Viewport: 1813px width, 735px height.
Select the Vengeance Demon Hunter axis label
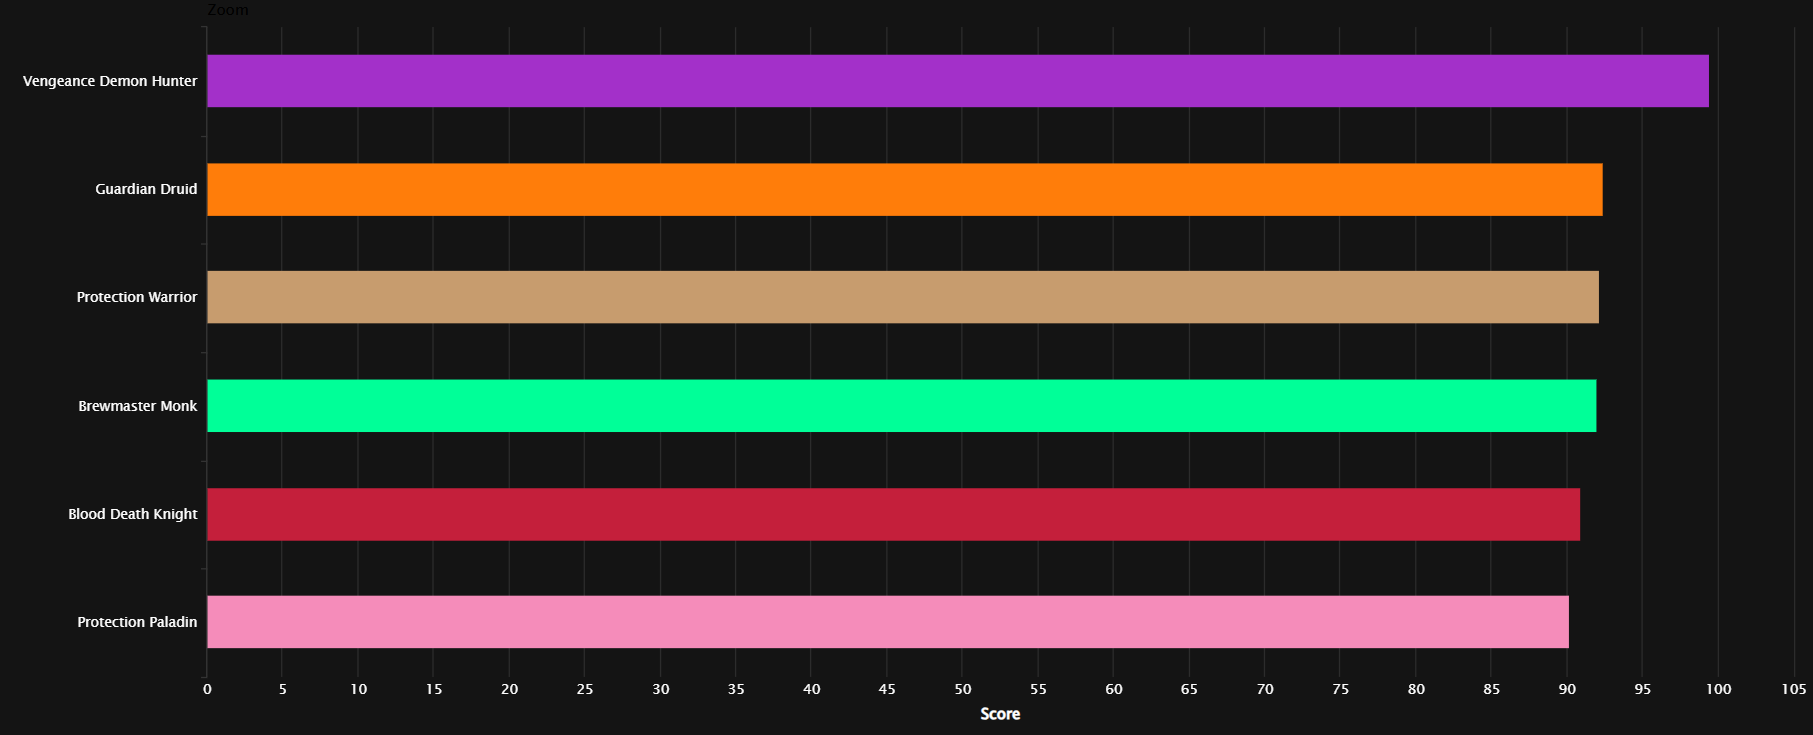pyautogui.click(x=110, y=81)
